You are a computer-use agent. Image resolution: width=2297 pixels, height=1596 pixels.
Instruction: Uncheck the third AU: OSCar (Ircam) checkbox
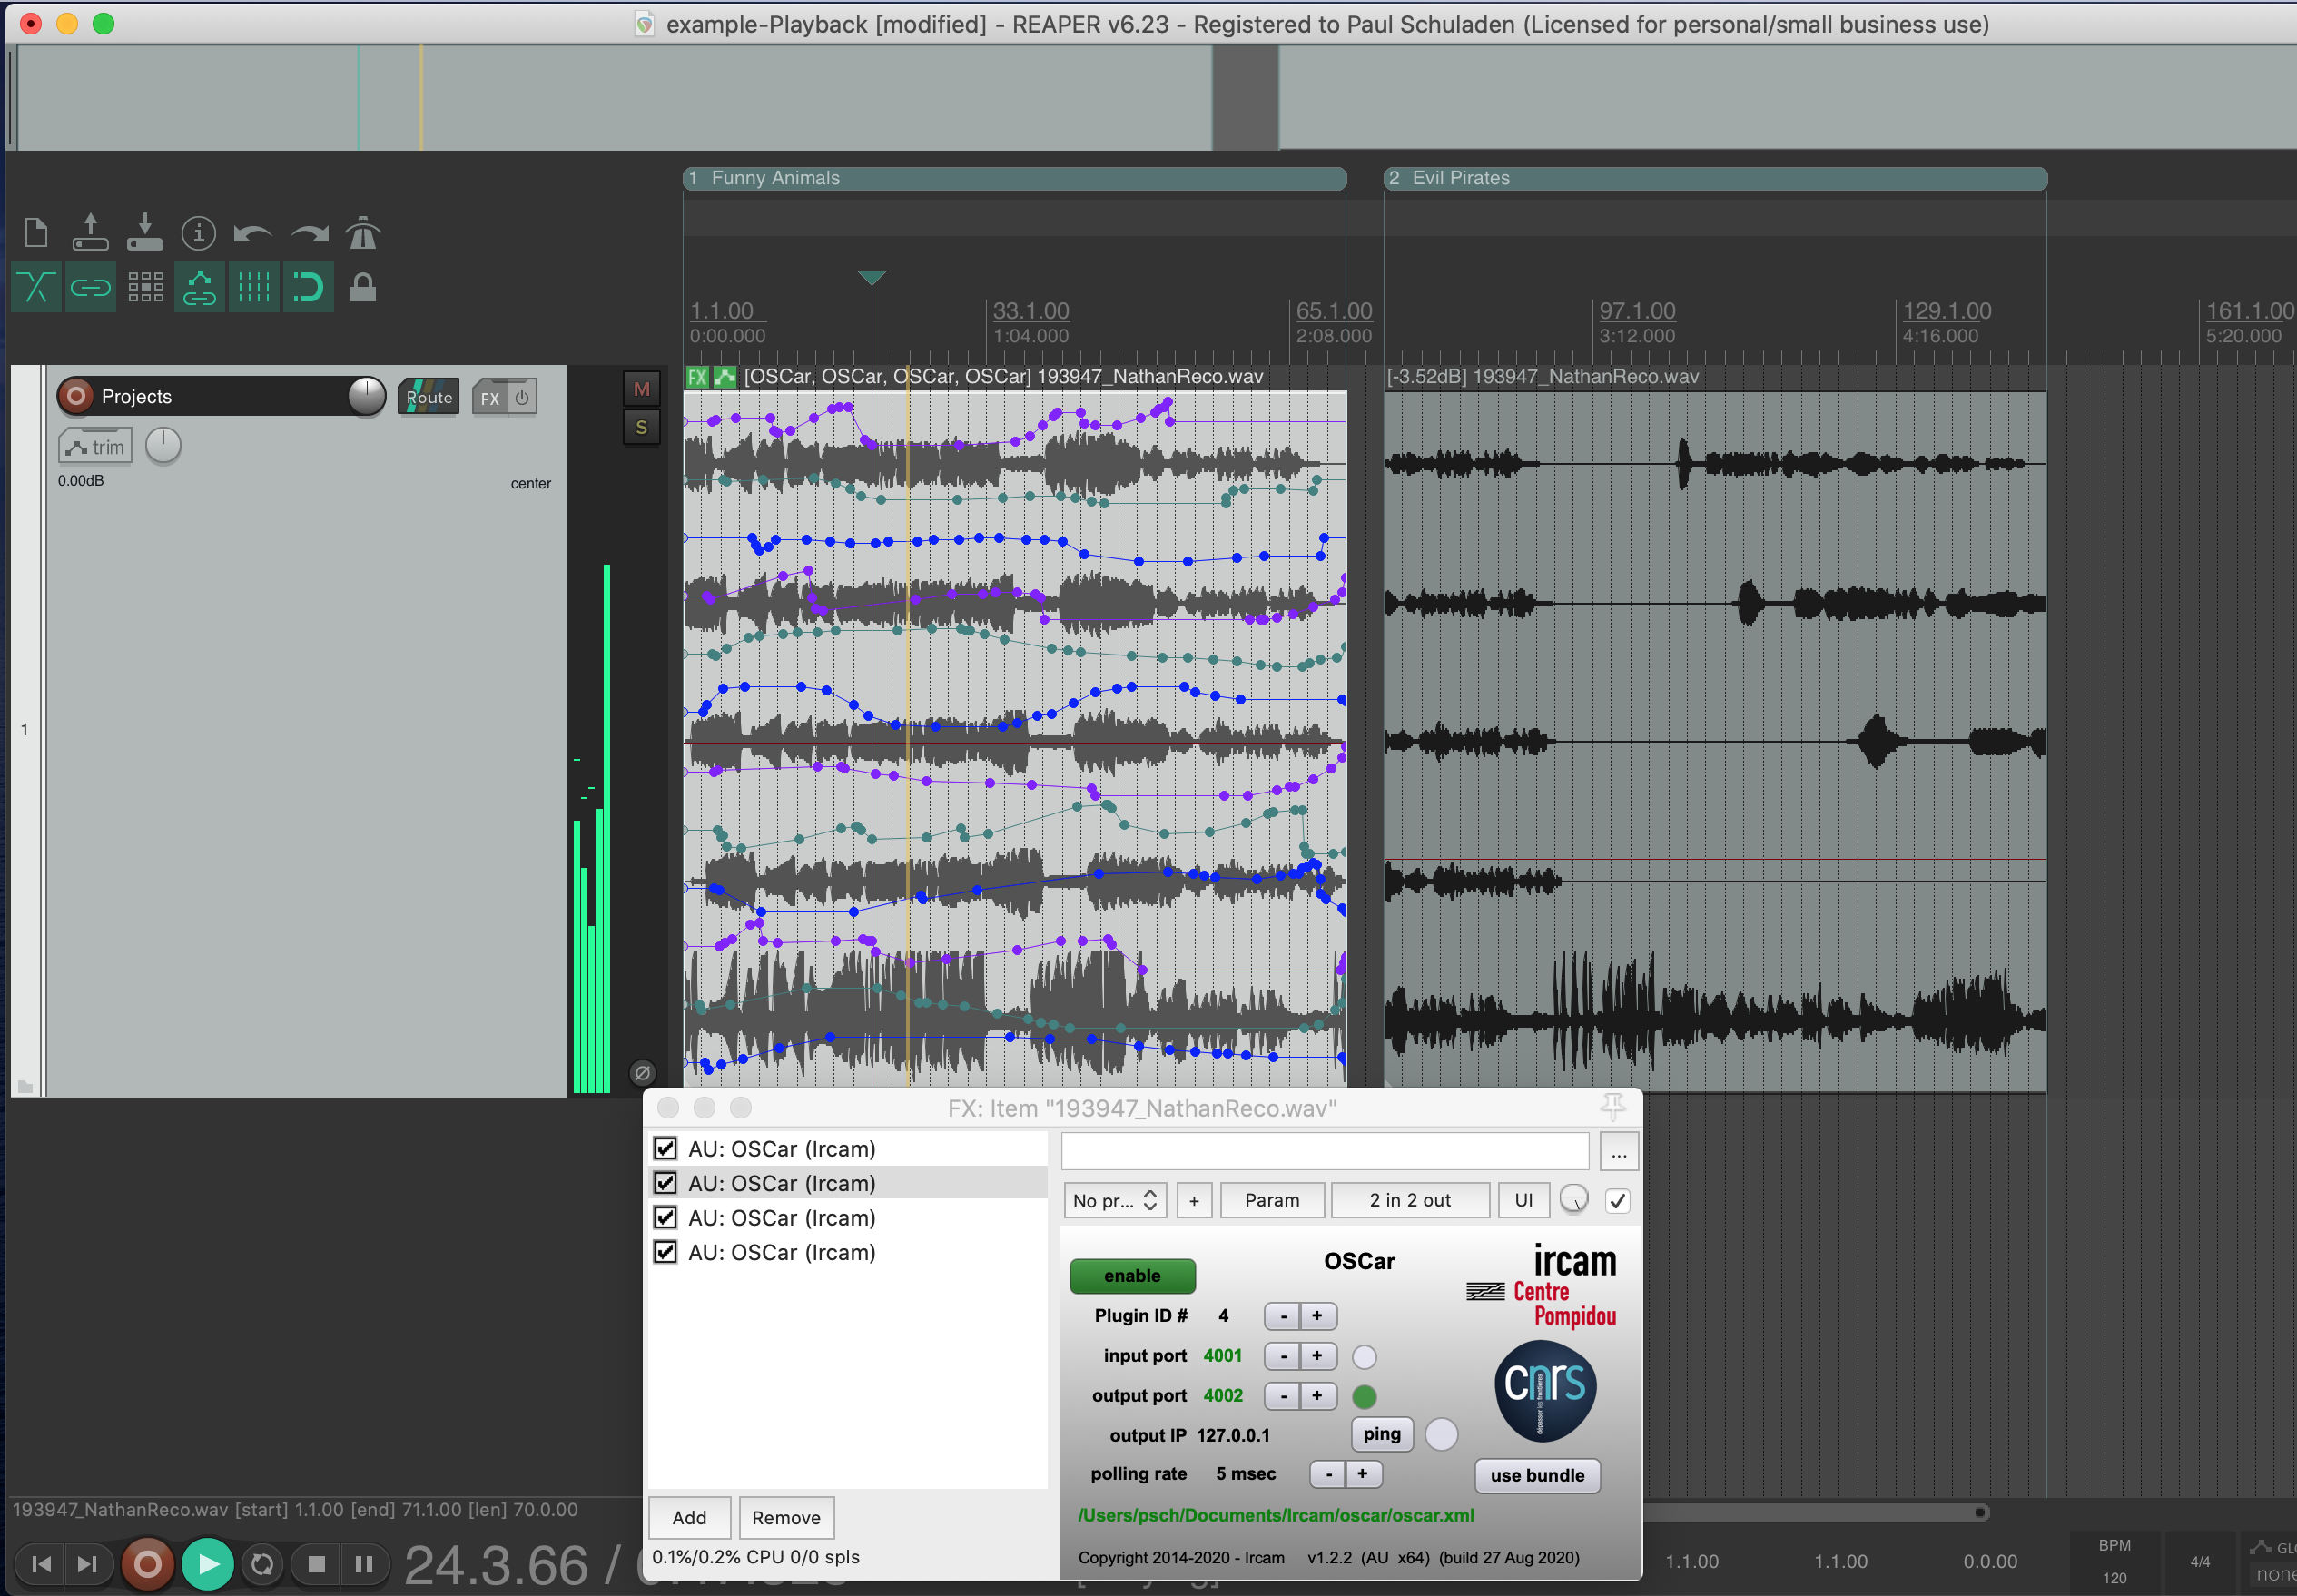click(665, 1218)
